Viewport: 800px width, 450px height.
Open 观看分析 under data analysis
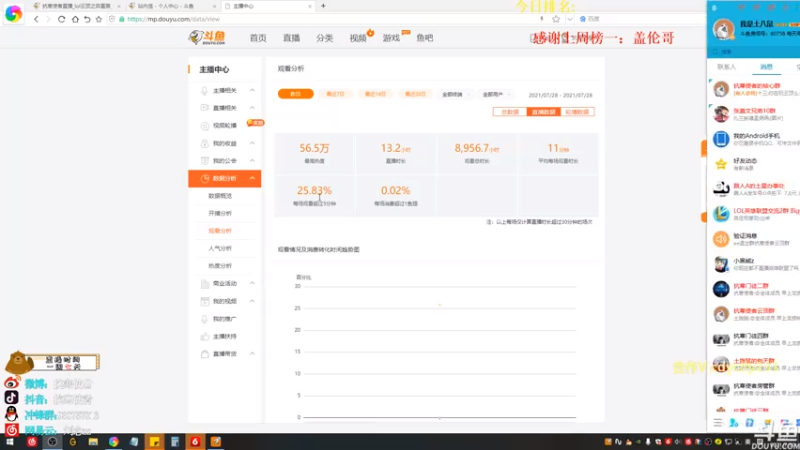(220, 231)
